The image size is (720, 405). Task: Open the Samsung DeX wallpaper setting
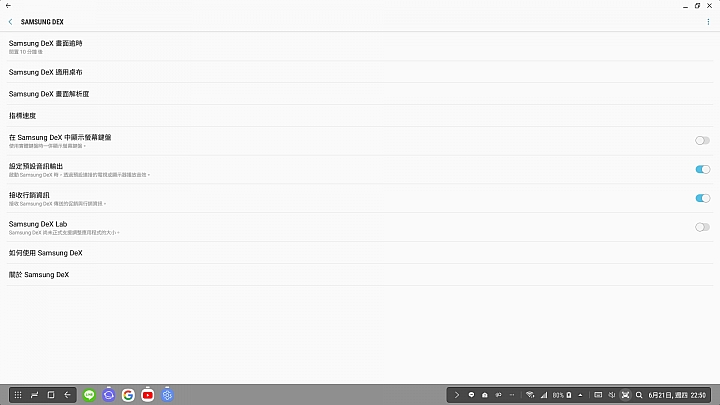click(360, 72)
